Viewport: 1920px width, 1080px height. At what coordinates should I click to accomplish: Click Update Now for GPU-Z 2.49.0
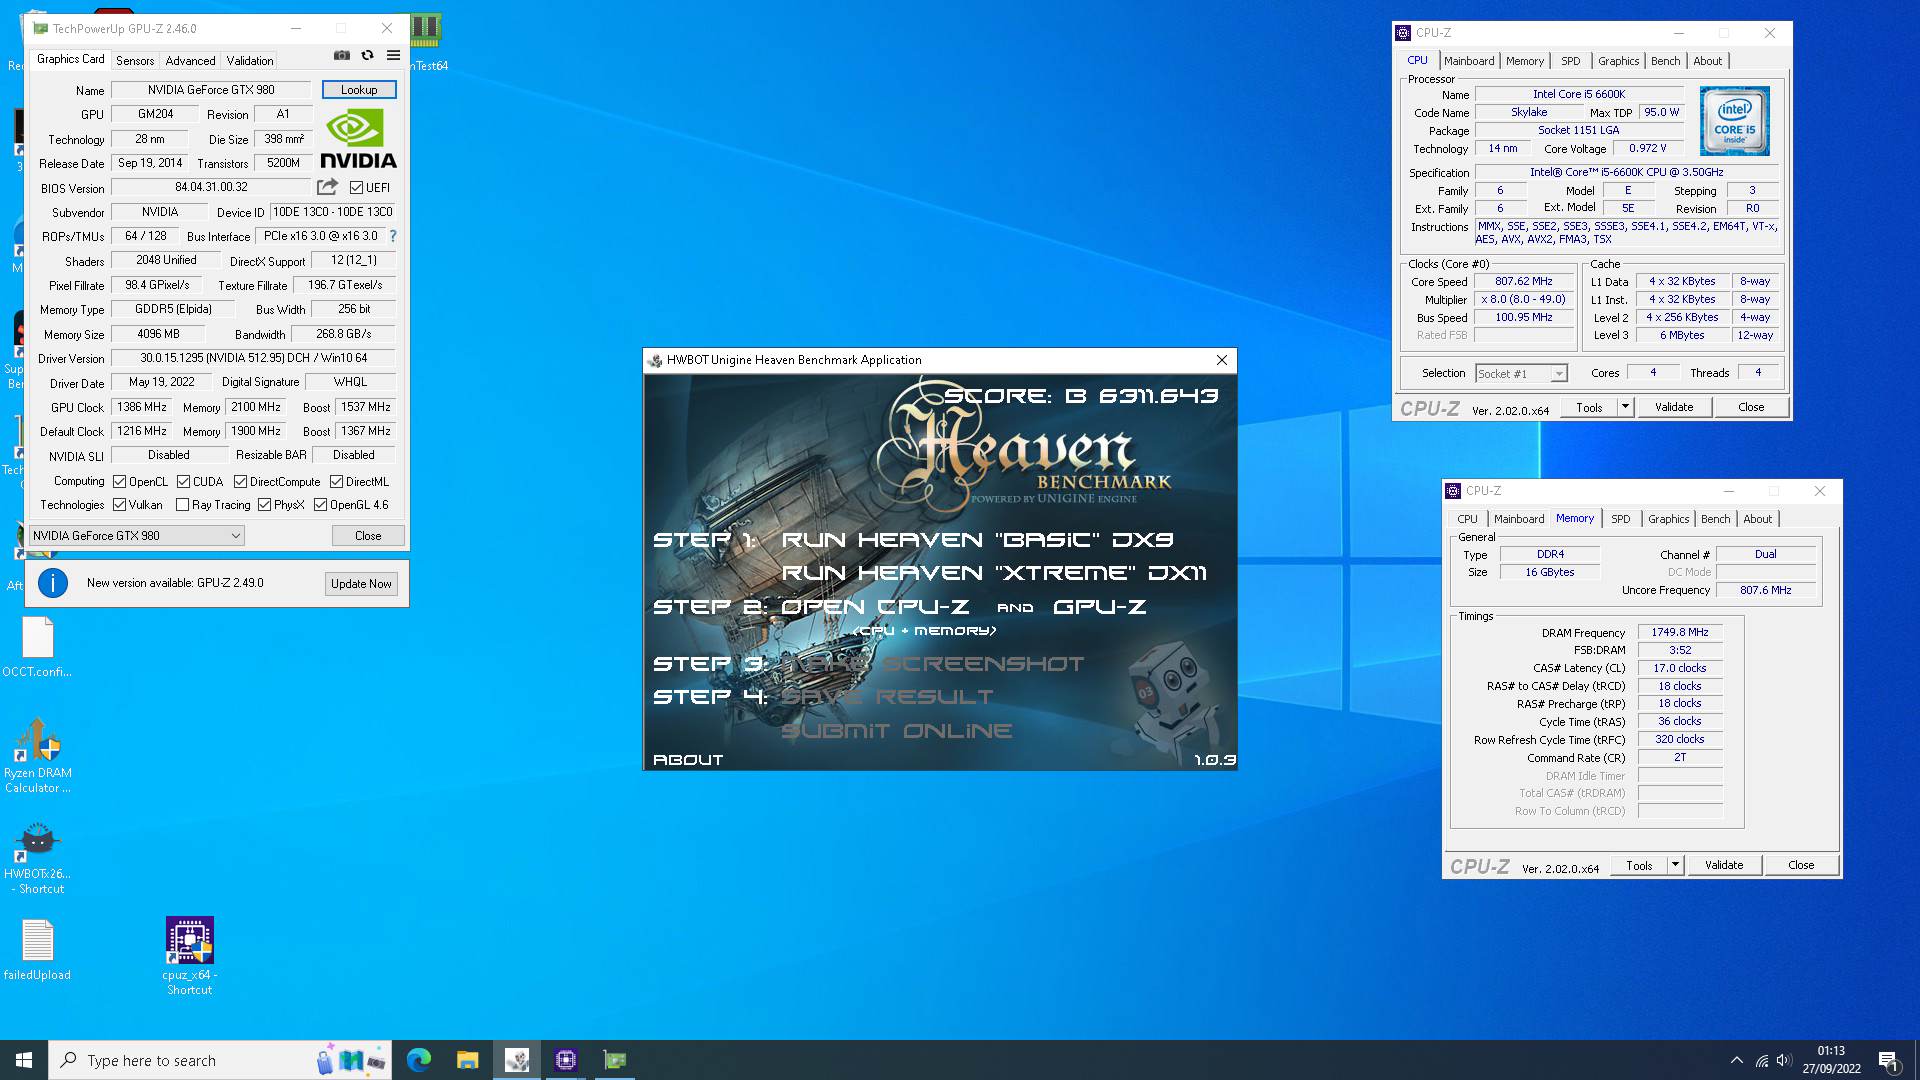coord(361,584)
